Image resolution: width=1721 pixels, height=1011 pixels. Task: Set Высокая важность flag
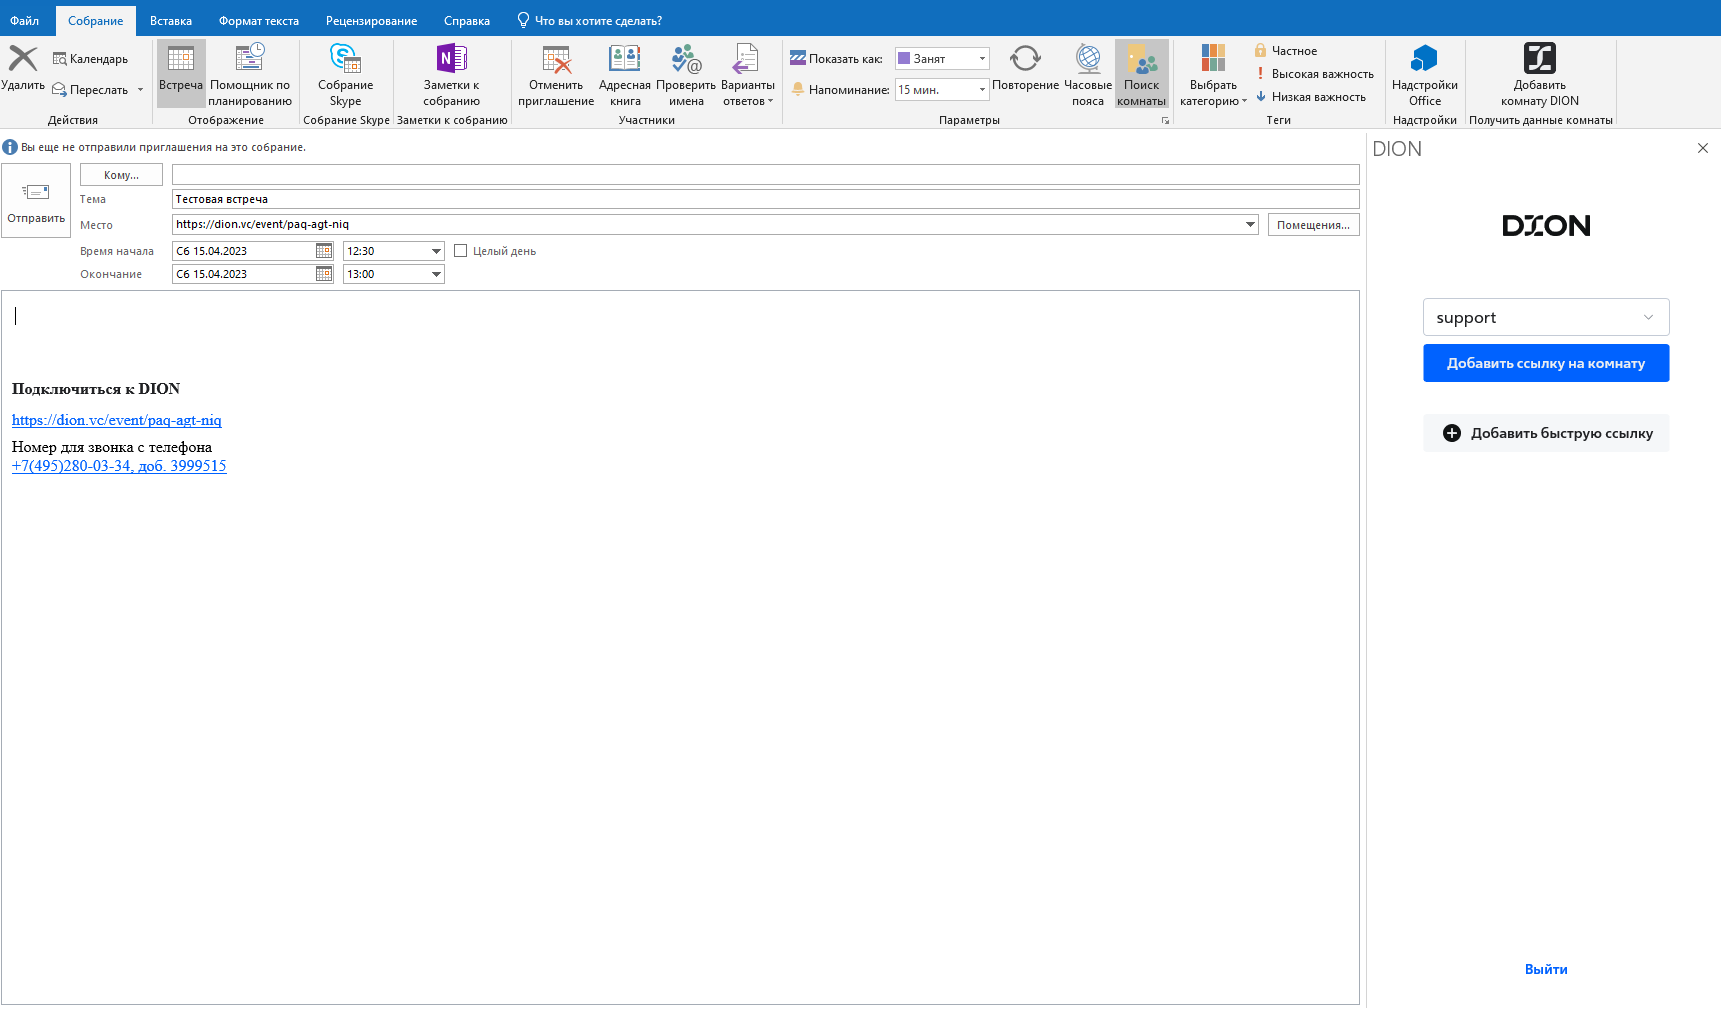coord(1314,74)
